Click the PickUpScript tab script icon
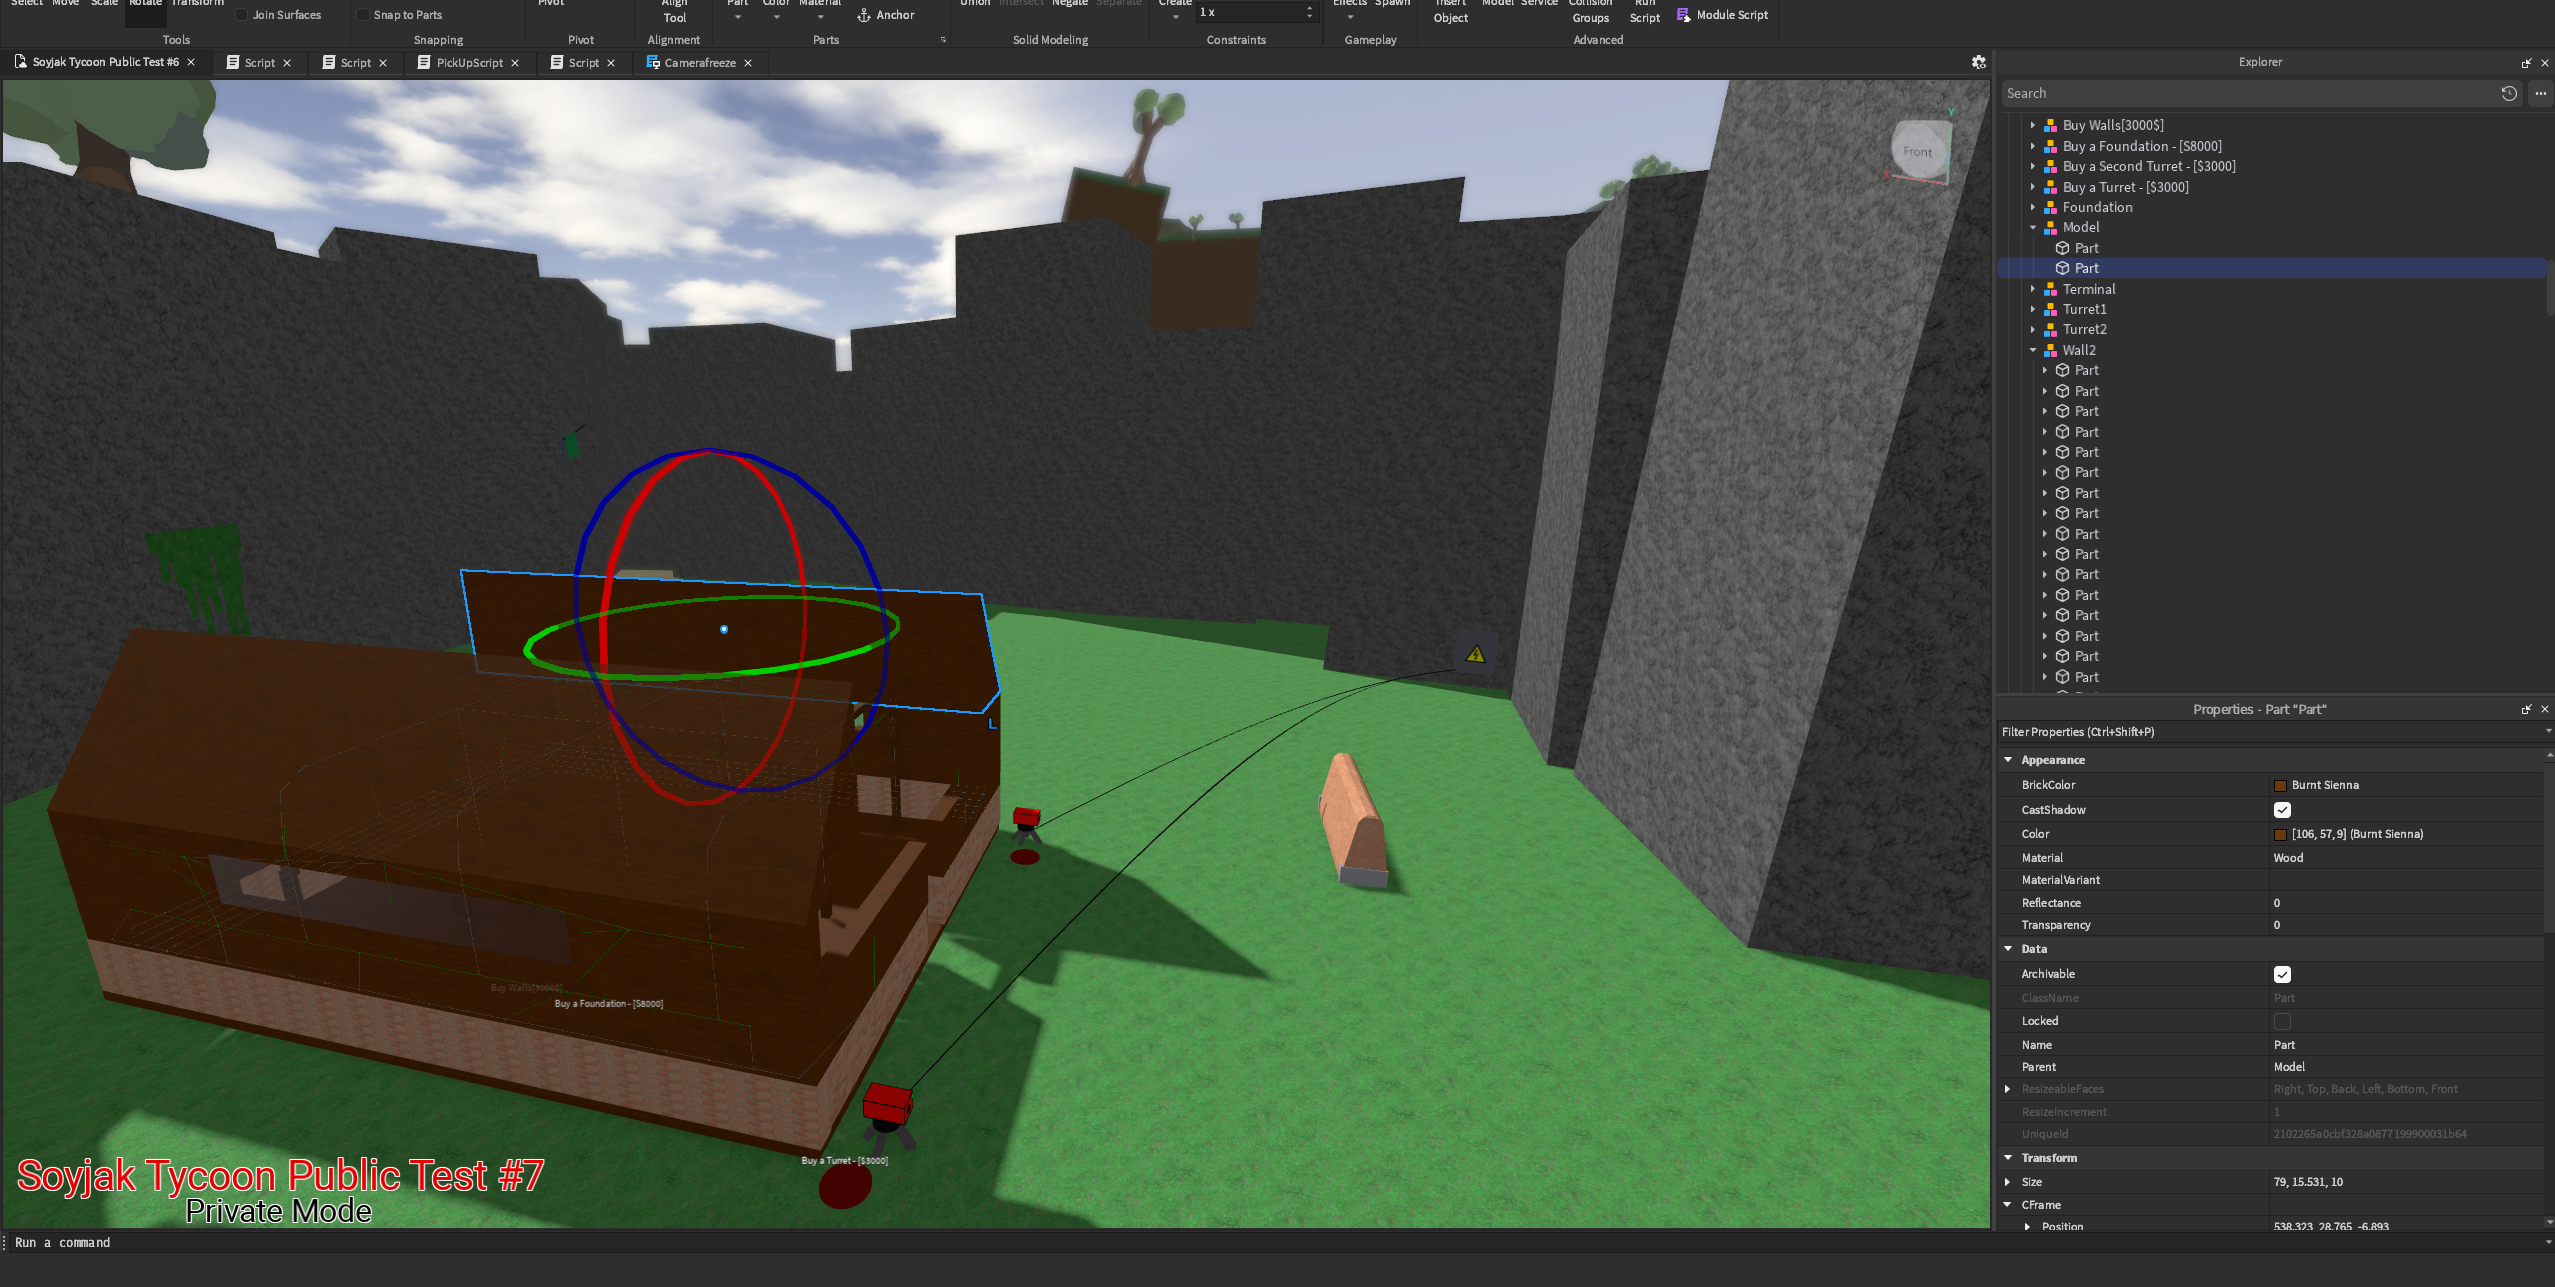This screenshot has width=2555, height=1287. 424,62
